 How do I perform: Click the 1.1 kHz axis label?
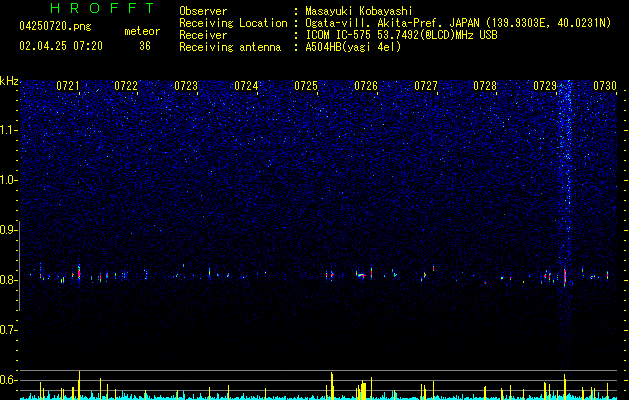click(8, 130)
